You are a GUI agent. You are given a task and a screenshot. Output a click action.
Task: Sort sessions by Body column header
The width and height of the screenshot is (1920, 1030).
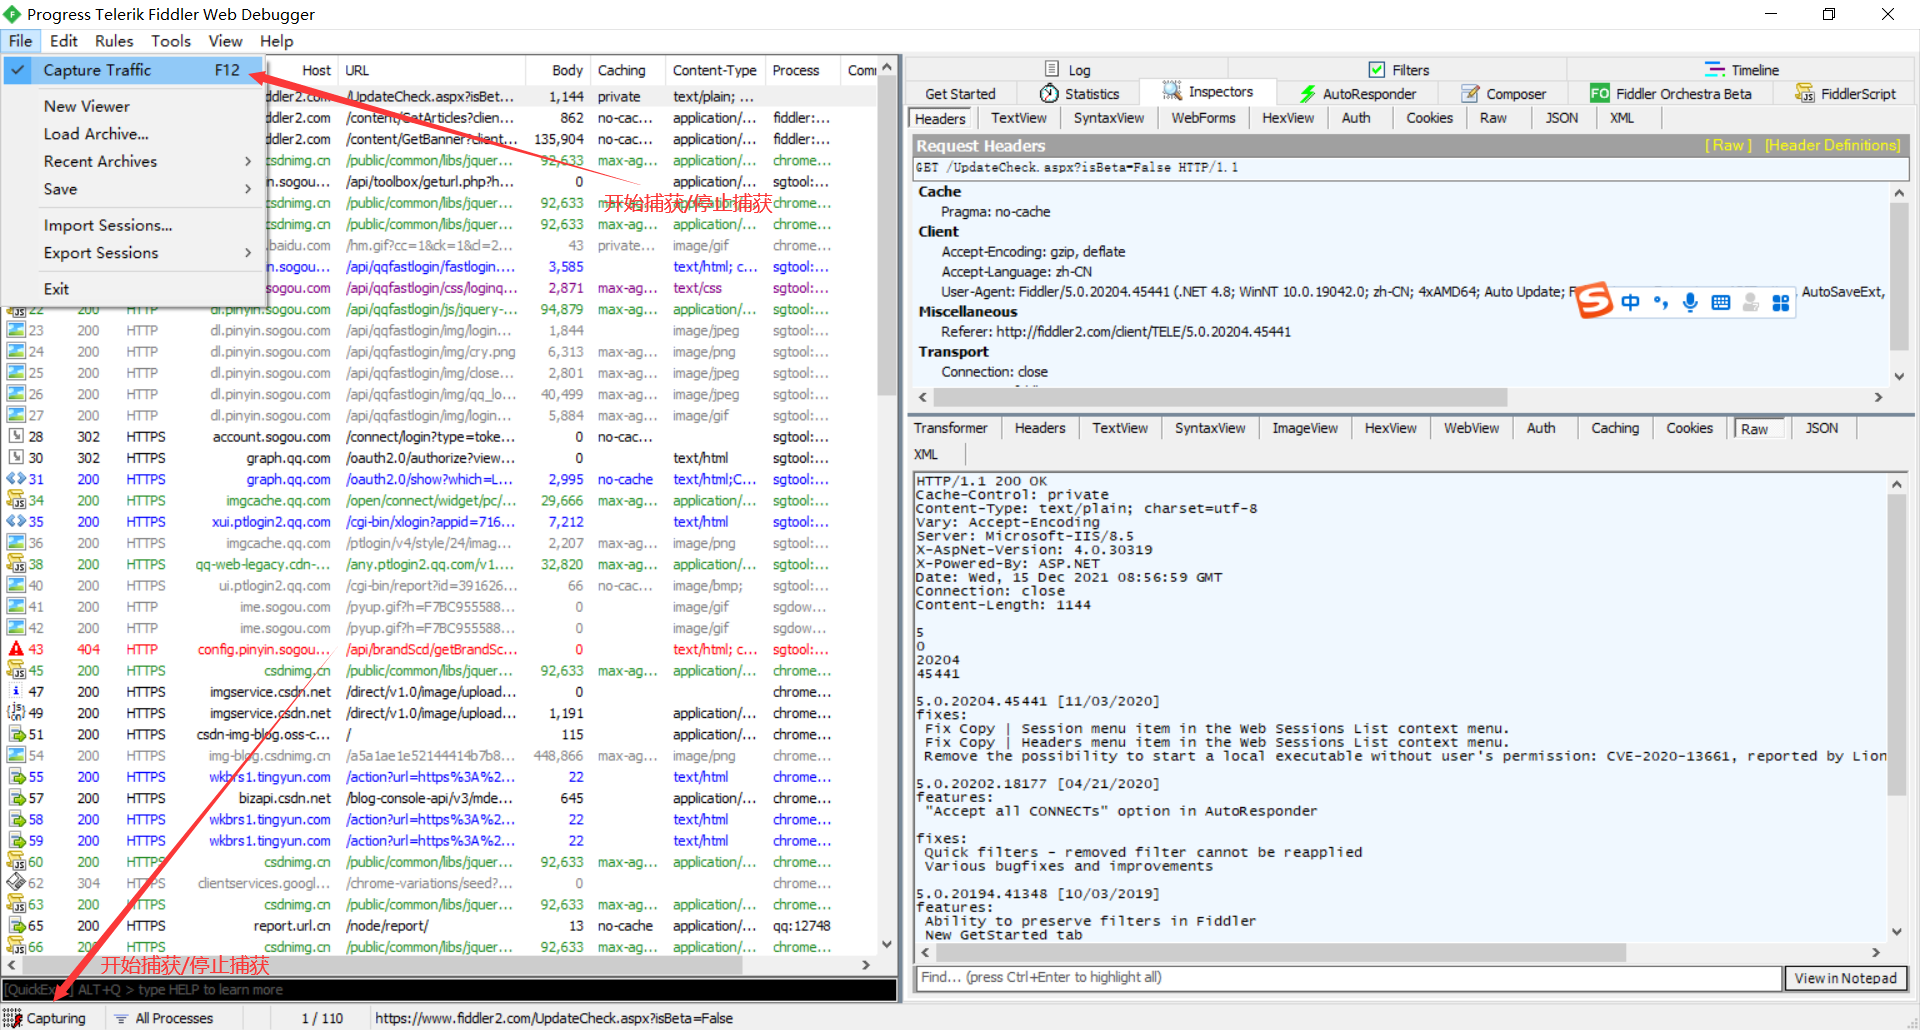(566, 70)
